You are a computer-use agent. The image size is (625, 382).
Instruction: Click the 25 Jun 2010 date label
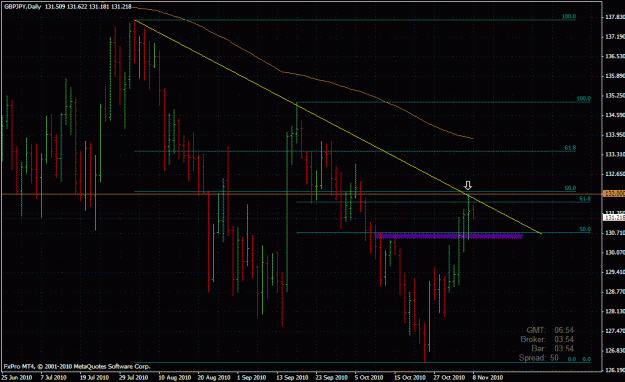(17, 377)
